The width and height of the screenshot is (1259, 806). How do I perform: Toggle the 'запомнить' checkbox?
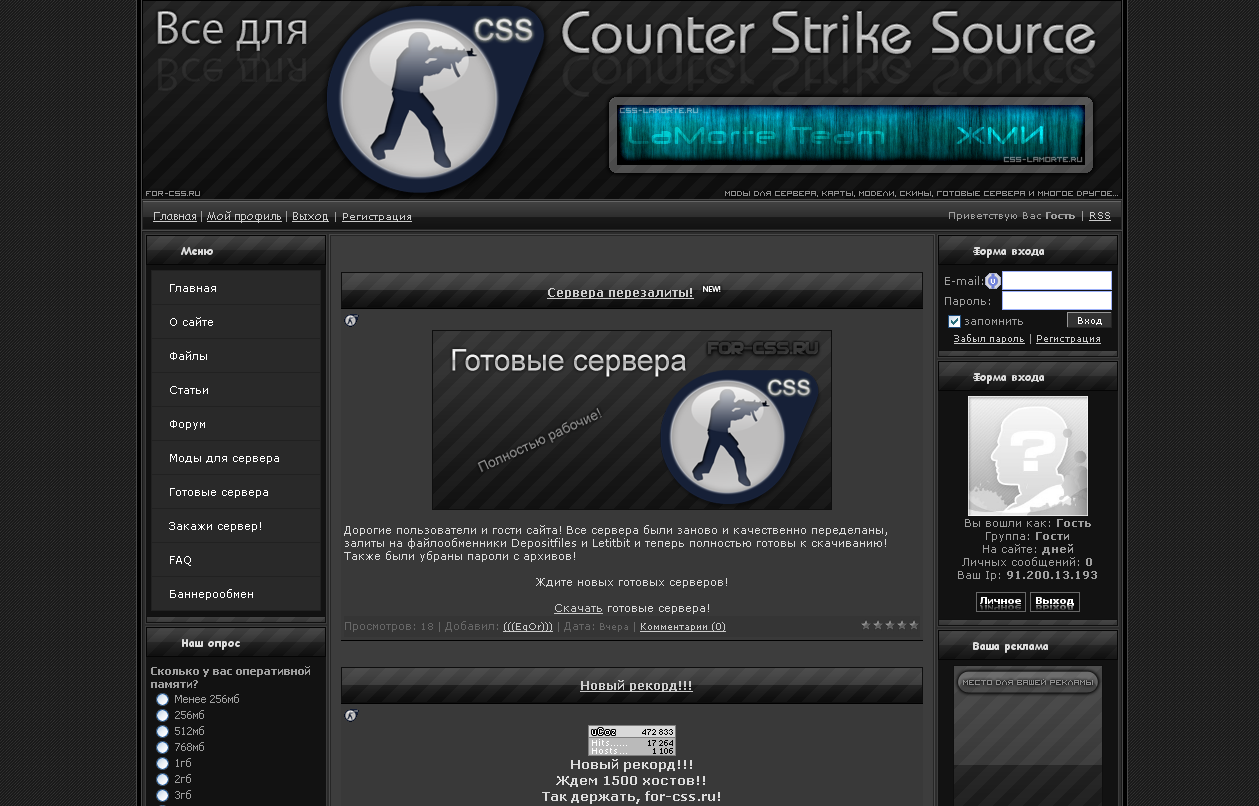(x=954, y=321)
